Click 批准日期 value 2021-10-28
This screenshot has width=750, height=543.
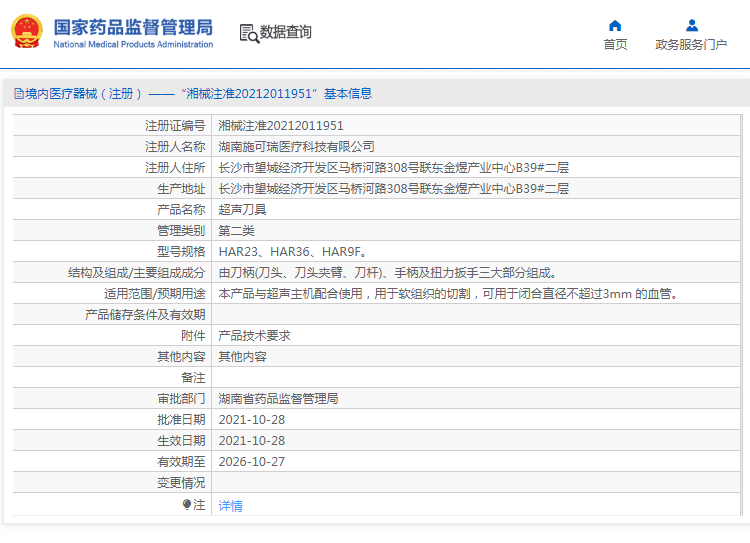(252, 420)
